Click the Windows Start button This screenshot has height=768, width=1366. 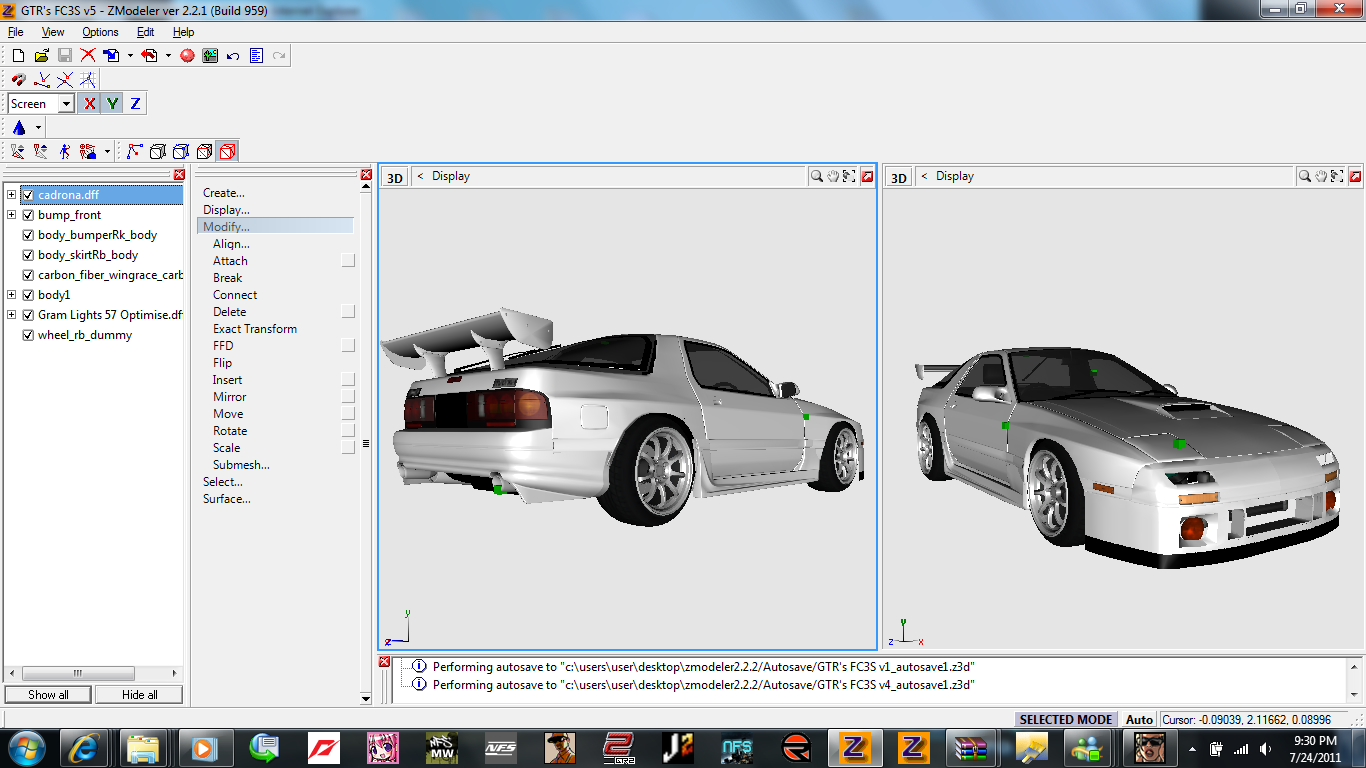[27, 747]
